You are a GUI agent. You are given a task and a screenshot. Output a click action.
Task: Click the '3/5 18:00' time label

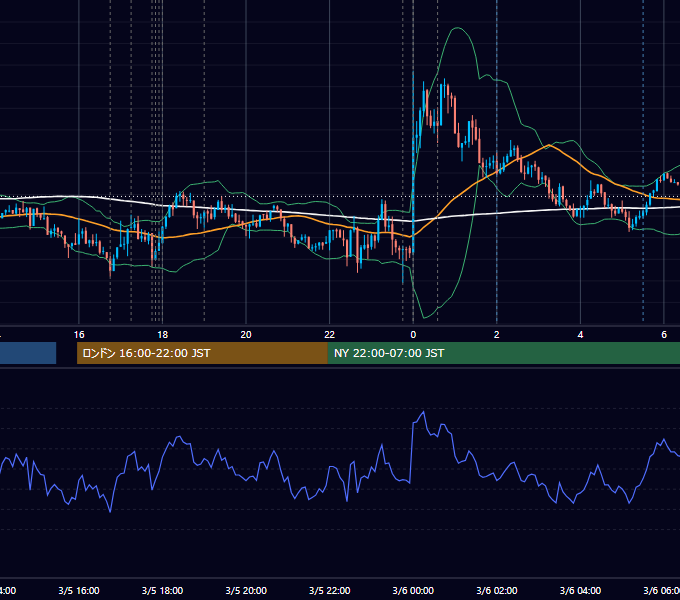coord(162,590)
